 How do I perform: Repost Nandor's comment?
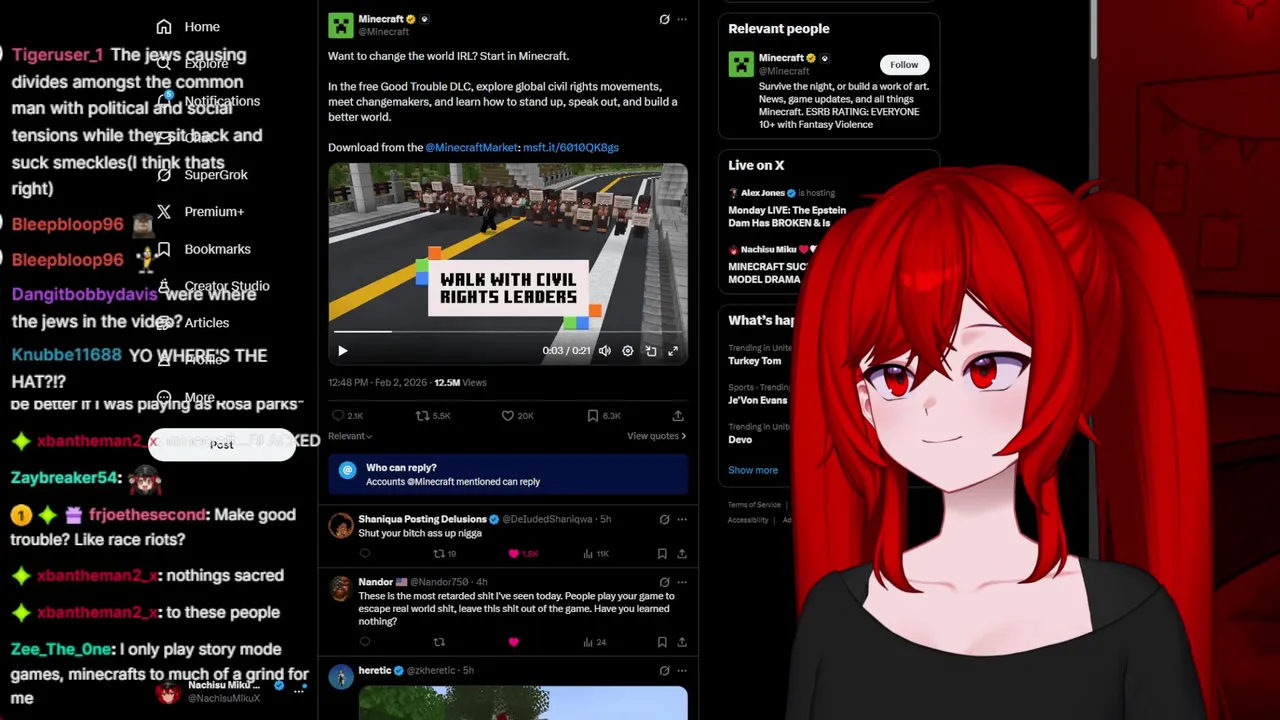(439, 642)
